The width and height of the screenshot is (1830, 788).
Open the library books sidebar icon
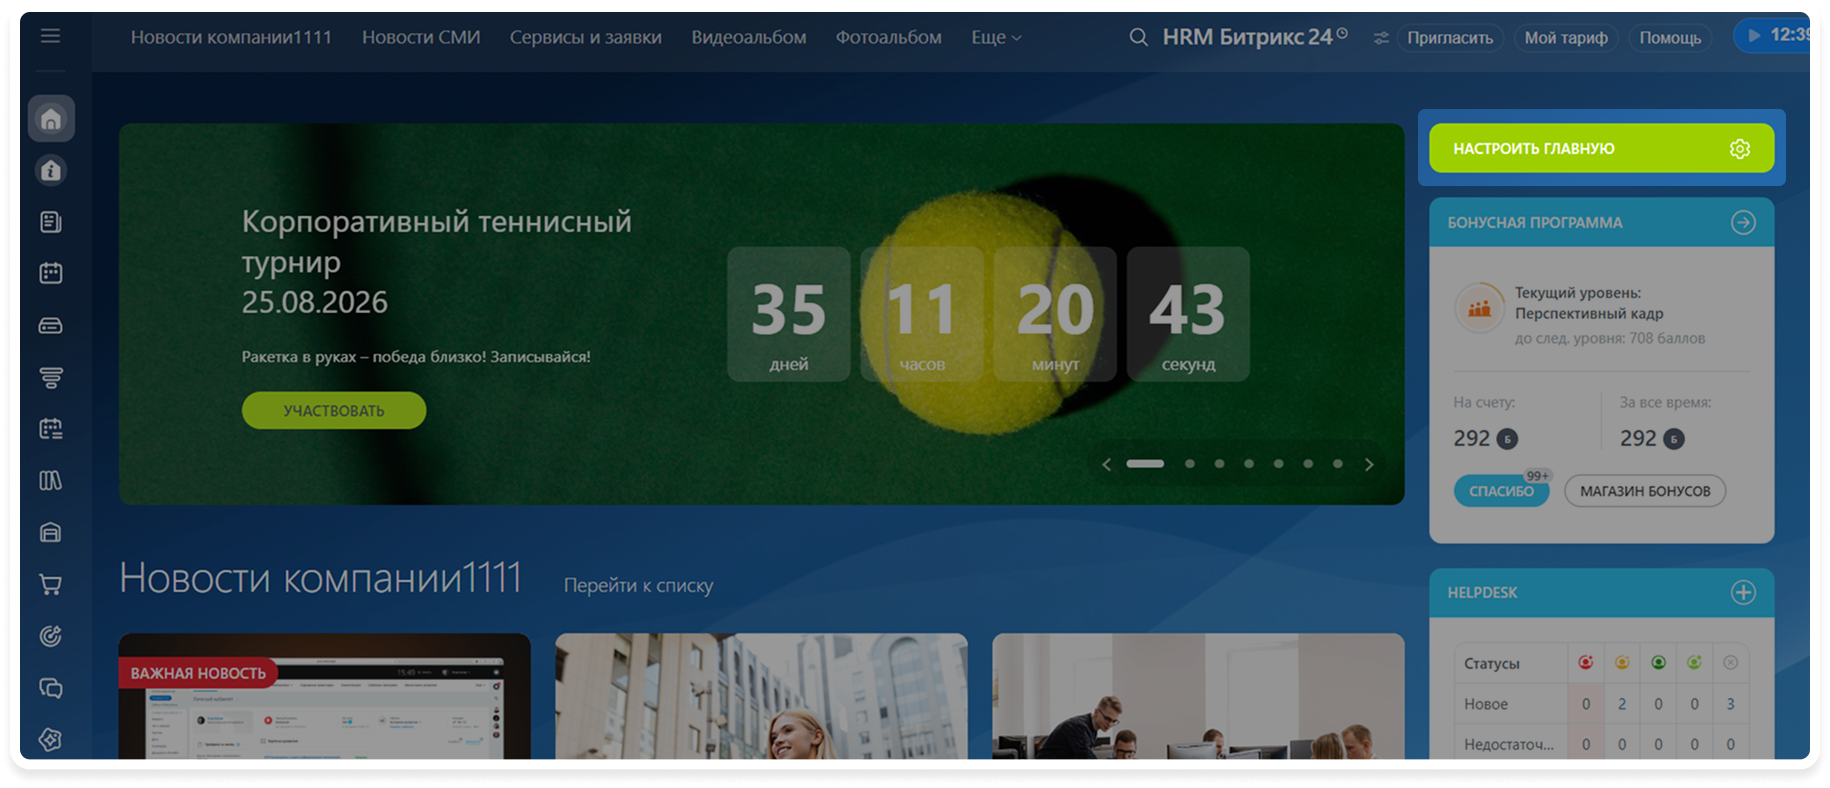click(x=51, y=481)
